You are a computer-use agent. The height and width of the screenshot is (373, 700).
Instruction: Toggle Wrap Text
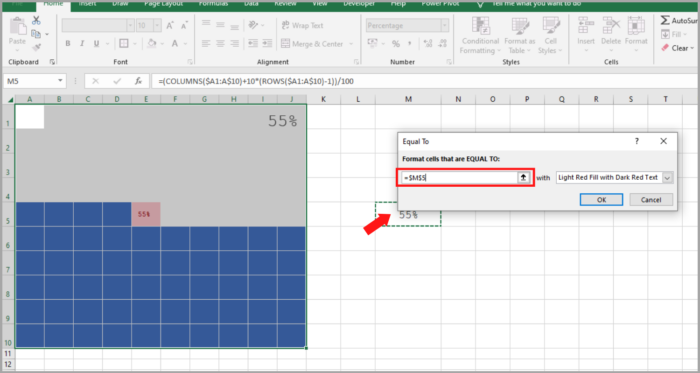302,25
